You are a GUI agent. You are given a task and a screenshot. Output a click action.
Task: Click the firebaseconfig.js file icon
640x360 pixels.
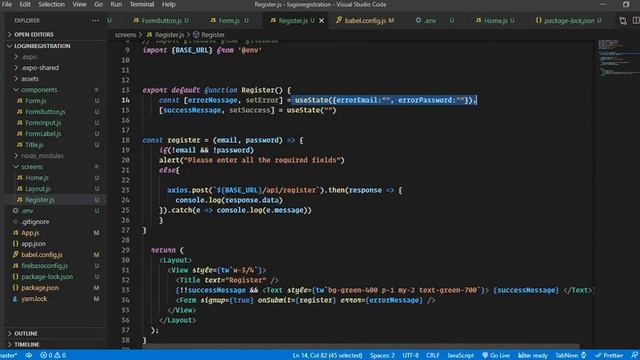click(x=16, y=266)
